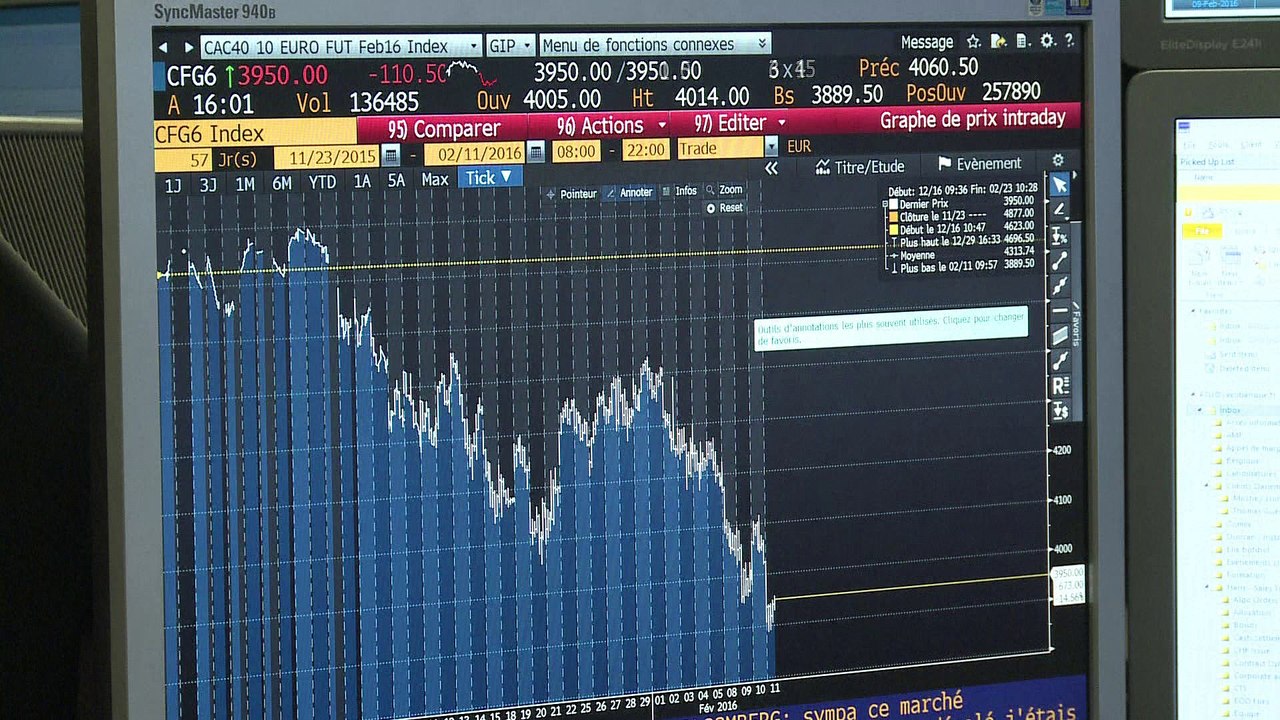Image resolution: width=1280 pixels, height=720 pixels.
Task: Click the question mark help icon
Action: pyautogui.click(x=1069, y=41)
